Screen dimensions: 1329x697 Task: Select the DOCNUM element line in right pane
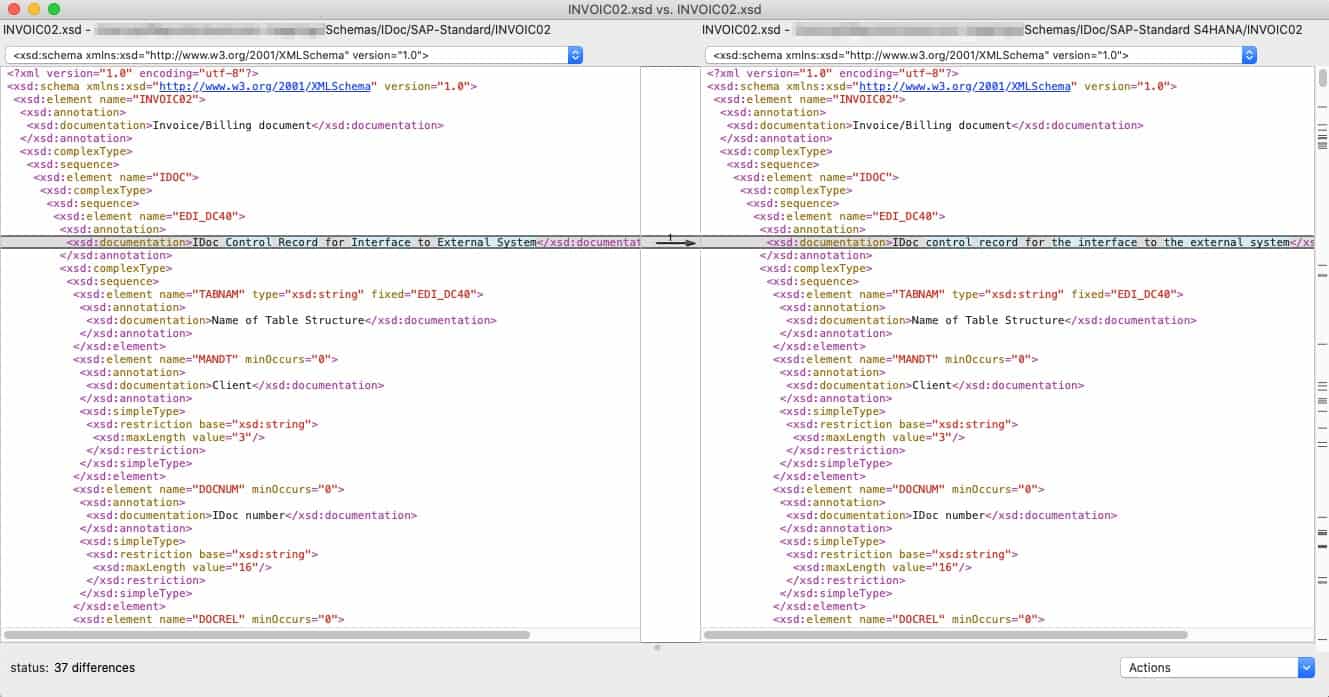pyautogui.click(x=908, y=489)
